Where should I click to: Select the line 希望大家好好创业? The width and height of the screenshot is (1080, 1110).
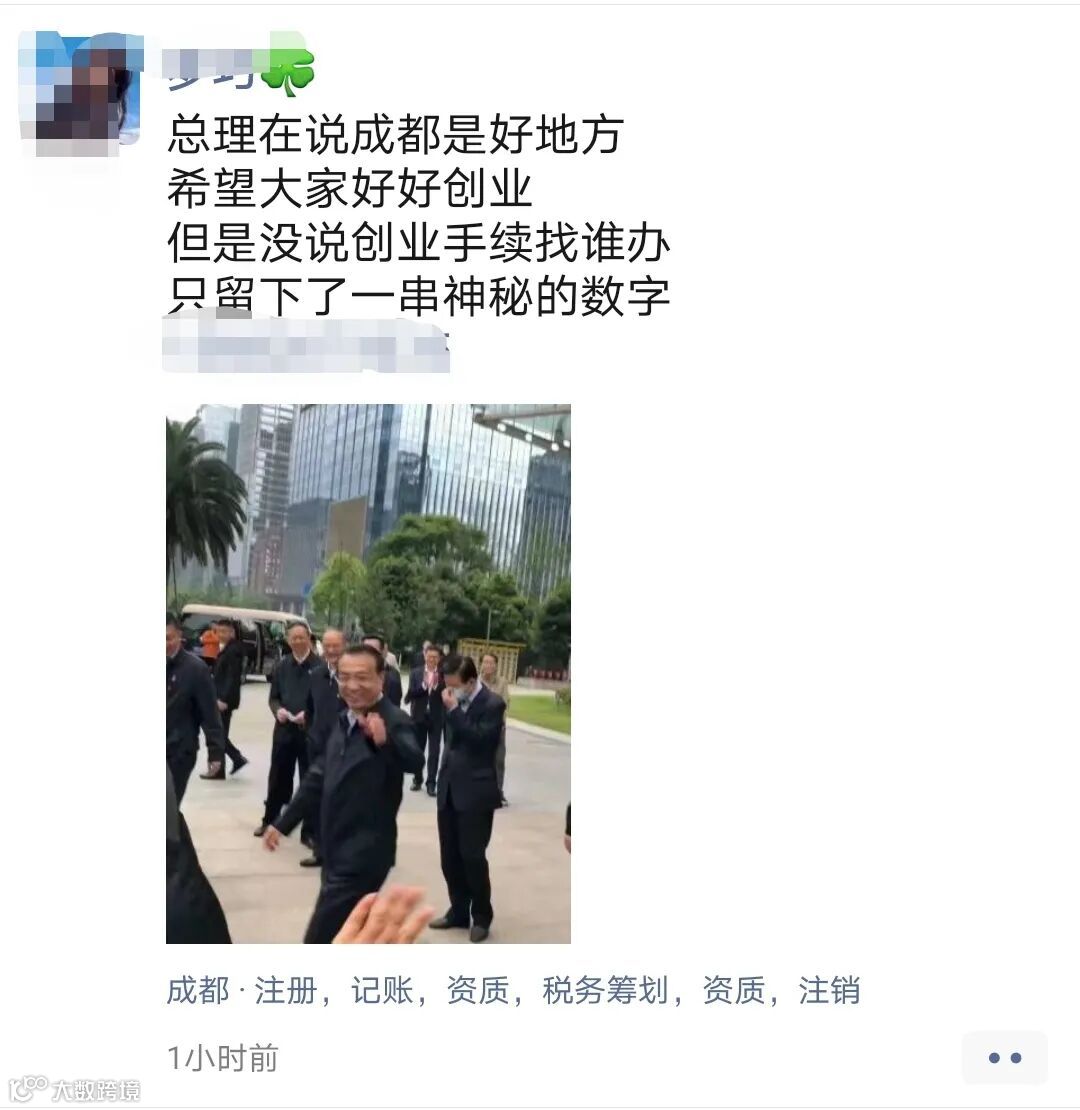[349, 188]
